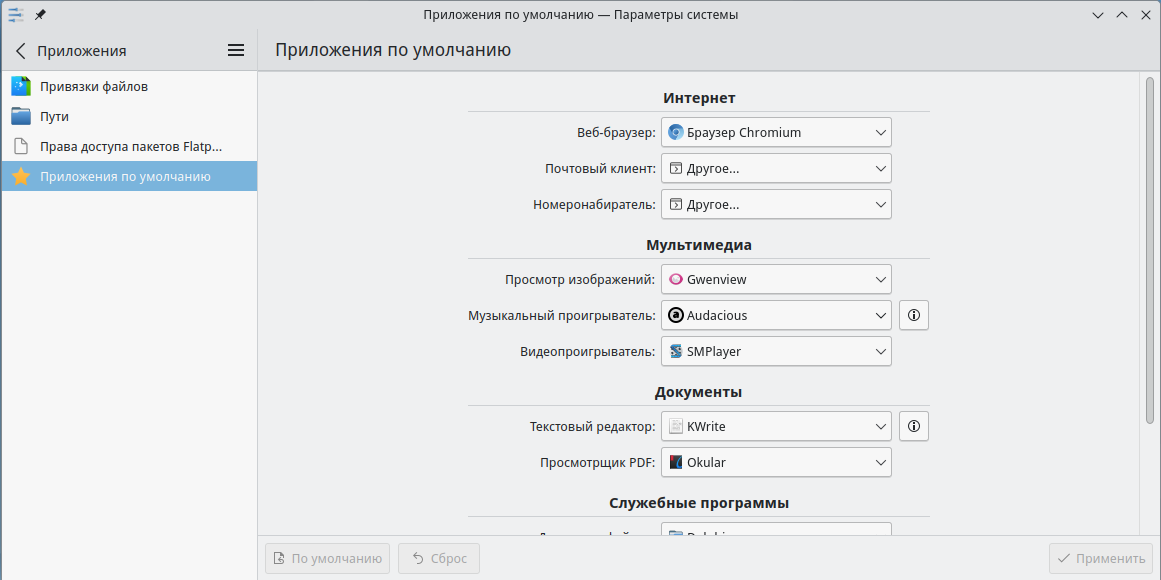Open the Просмотр изображений Gwenview dropdown

(x=776, y=280)
